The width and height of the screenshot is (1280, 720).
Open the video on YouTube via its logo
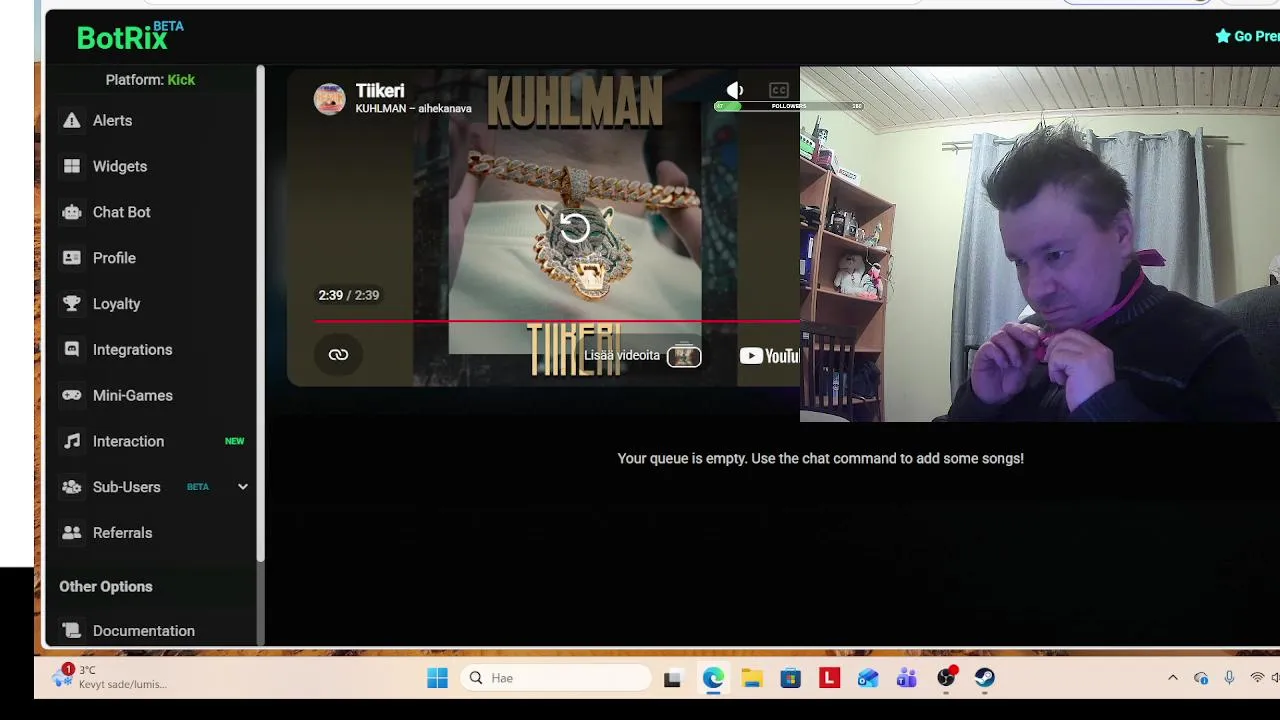coord(769,356)
